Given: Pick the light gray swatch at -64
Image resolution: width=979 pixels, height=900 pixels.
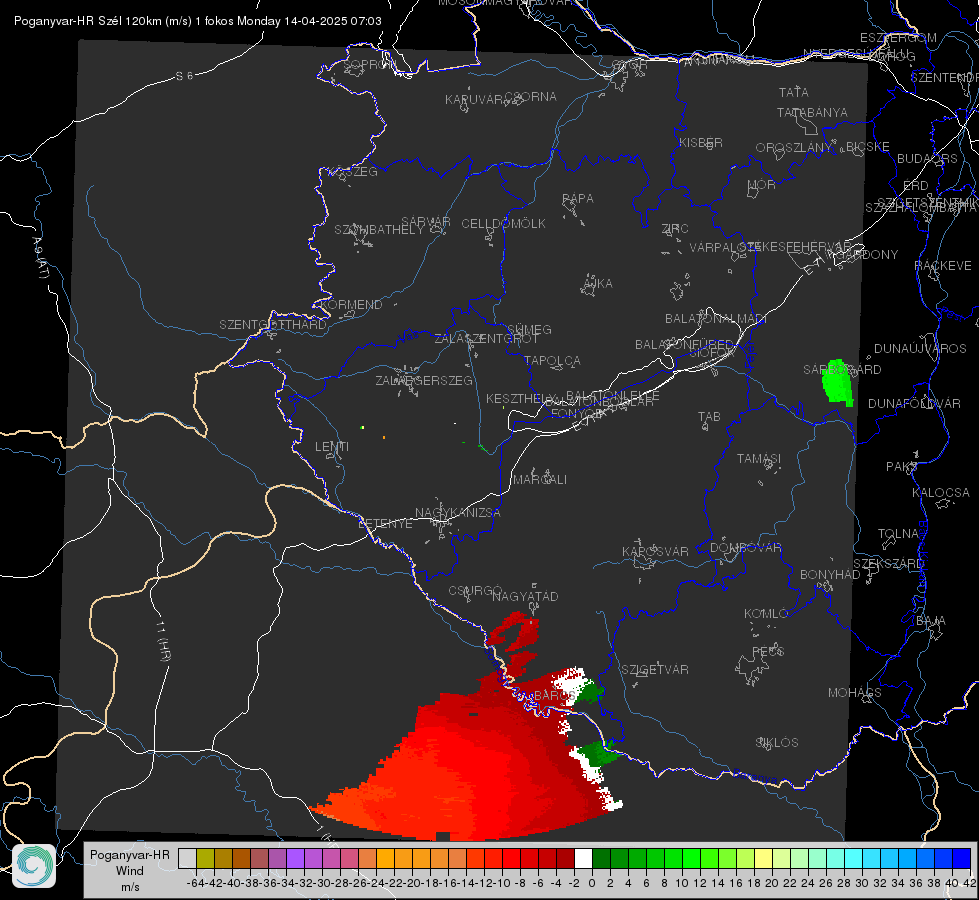Looking at the screenshot, I should pyautogui.click(x=187, y=858).
